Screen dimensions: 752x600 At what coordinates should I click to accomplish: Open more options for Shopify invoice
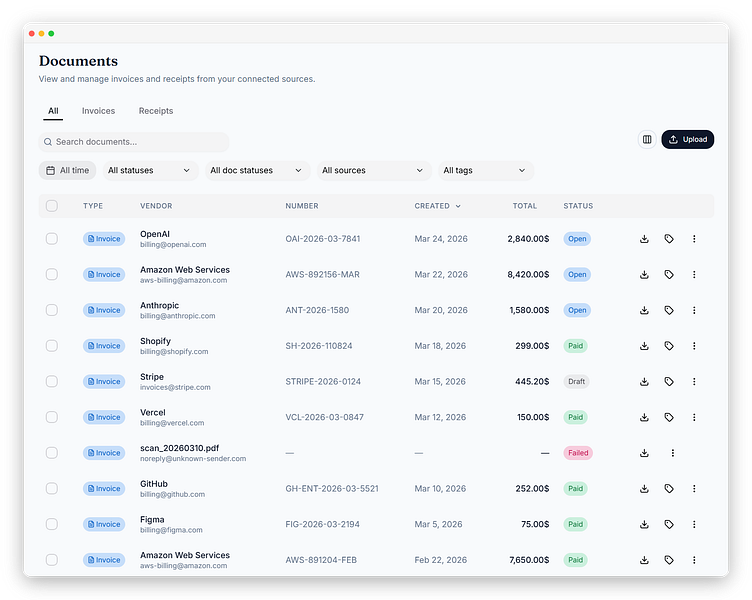pyautogui.click(x=694, y=346)
